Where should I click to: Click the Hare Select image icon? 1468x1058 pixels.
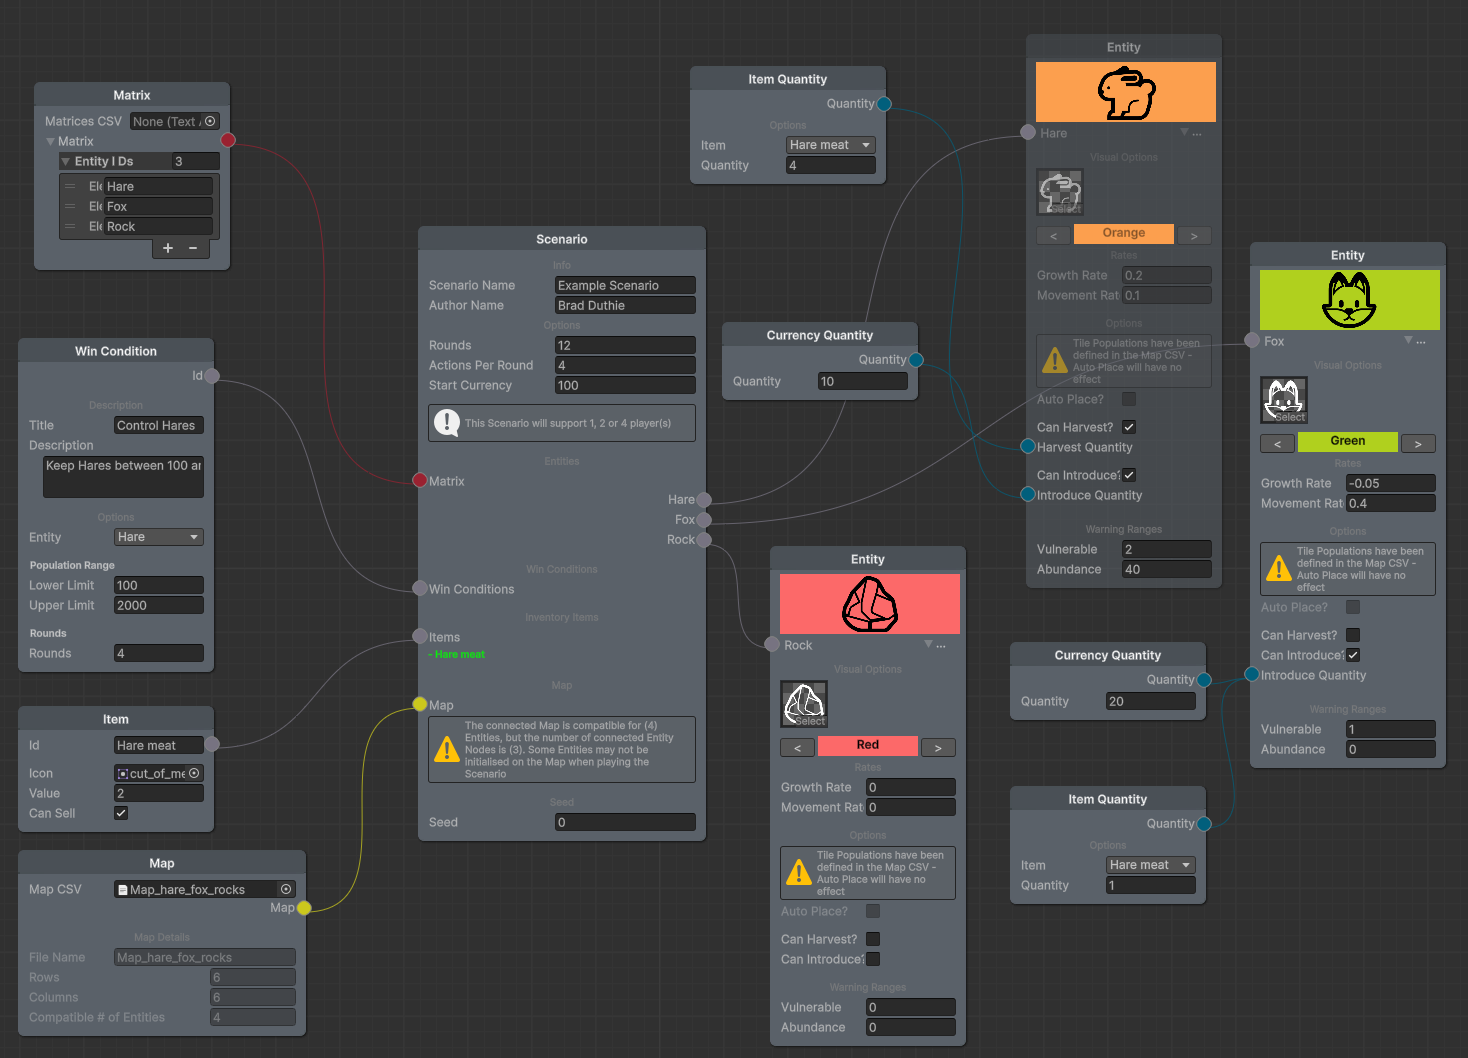pos(1060,191)
